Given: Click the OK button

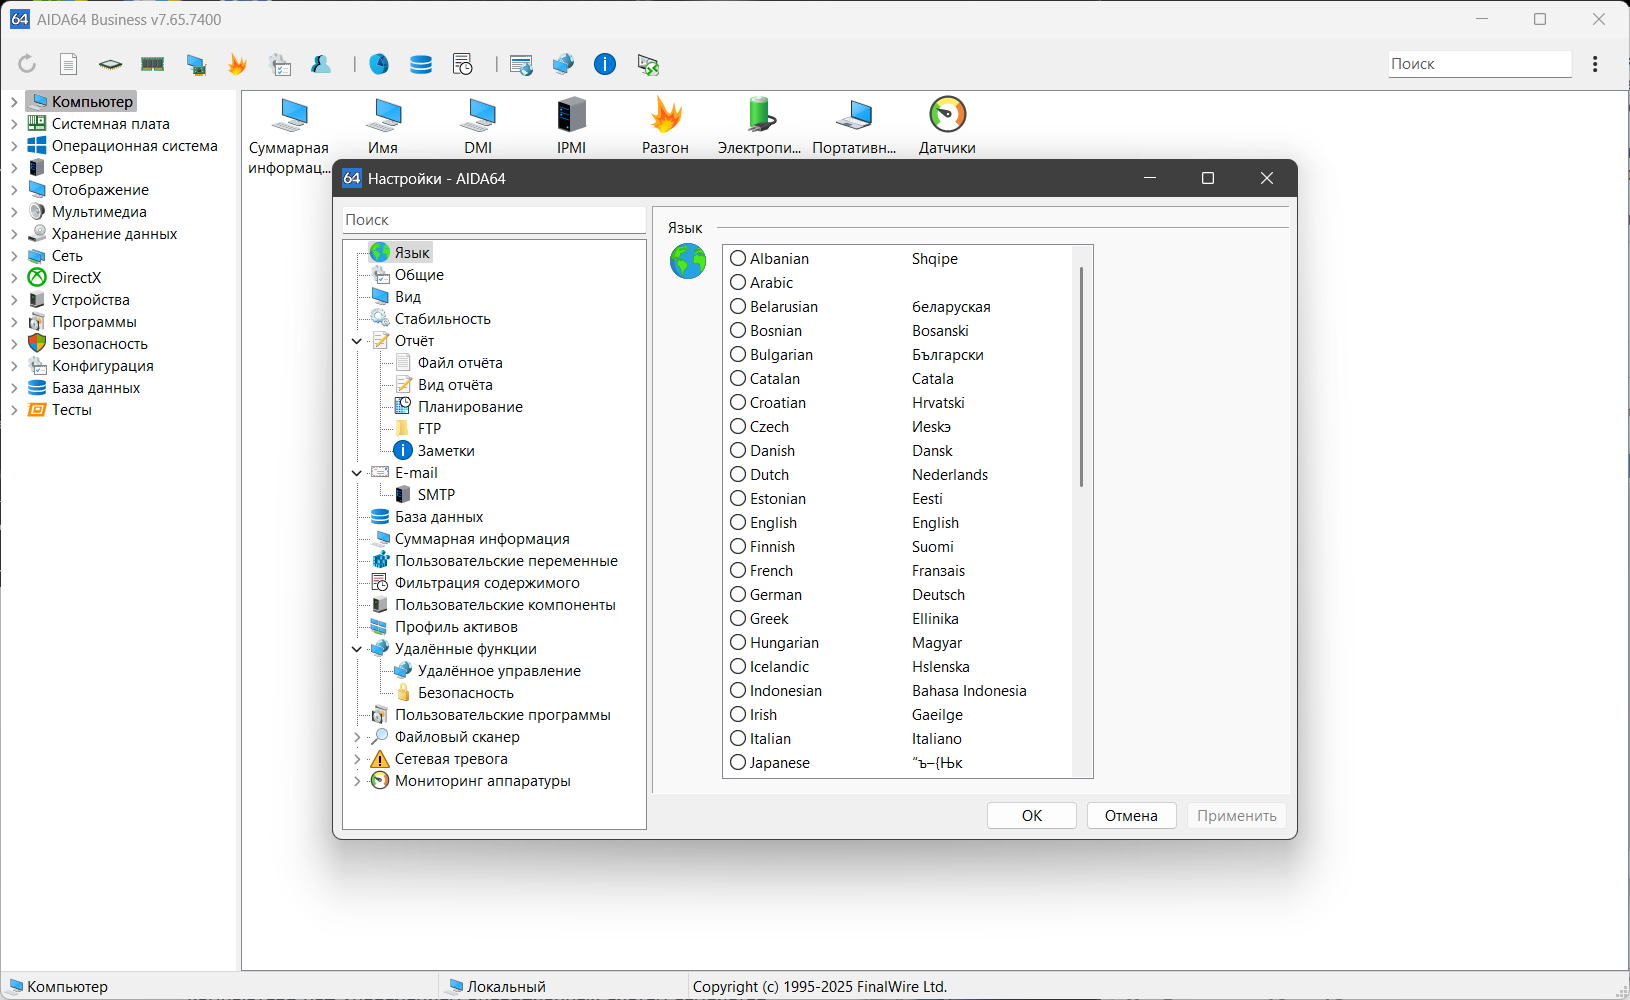Looking at the screenshot, I should coord(1031,815).
